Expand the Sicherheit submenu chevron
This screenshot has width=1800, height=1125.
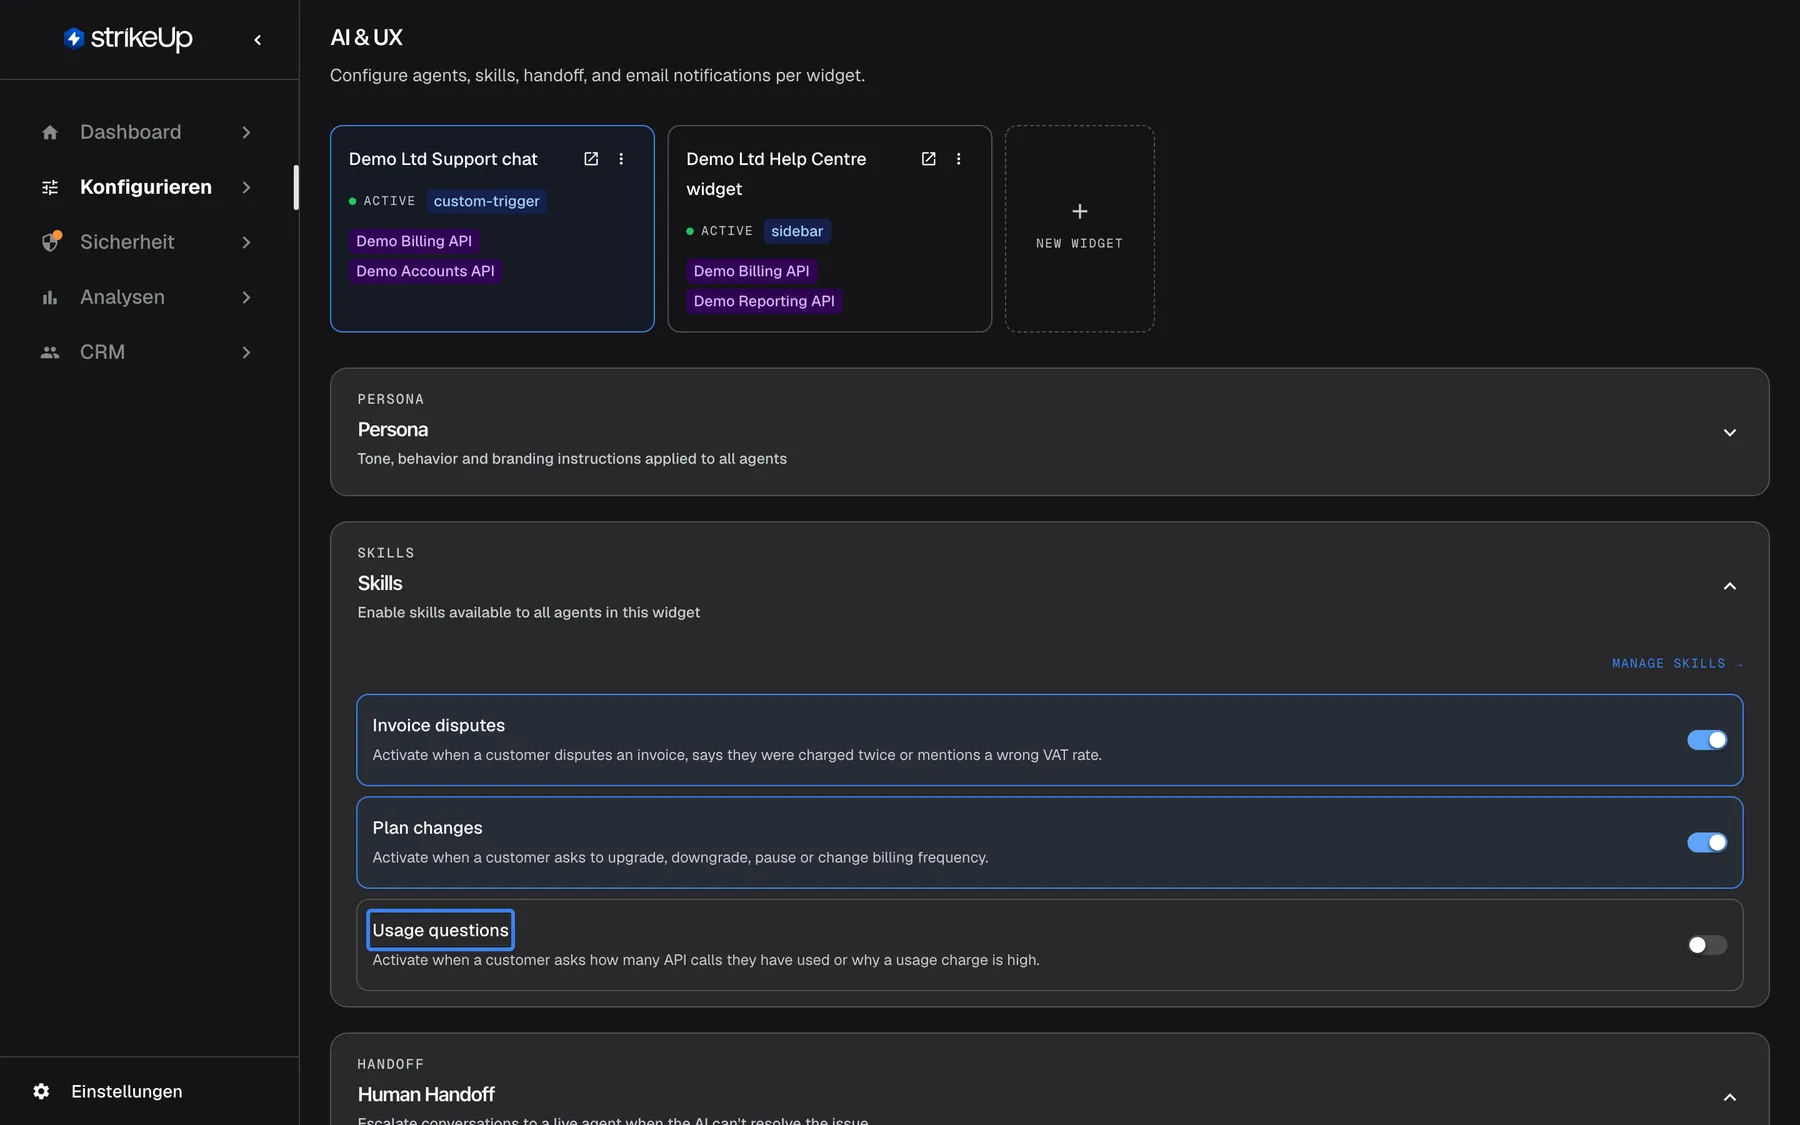point(246,242)
